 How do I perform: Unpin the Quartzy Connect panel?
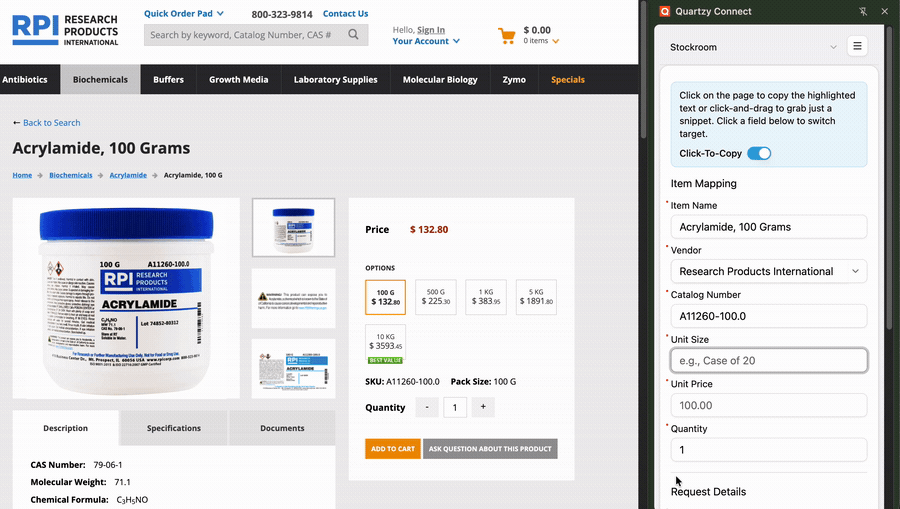(863, 11)
